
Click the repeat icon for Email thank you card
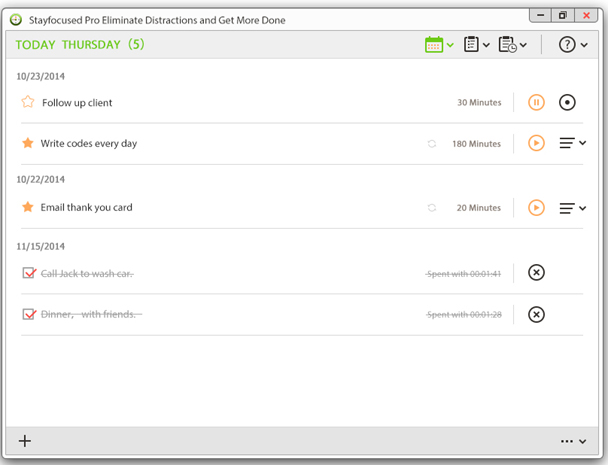click(432, 208)
